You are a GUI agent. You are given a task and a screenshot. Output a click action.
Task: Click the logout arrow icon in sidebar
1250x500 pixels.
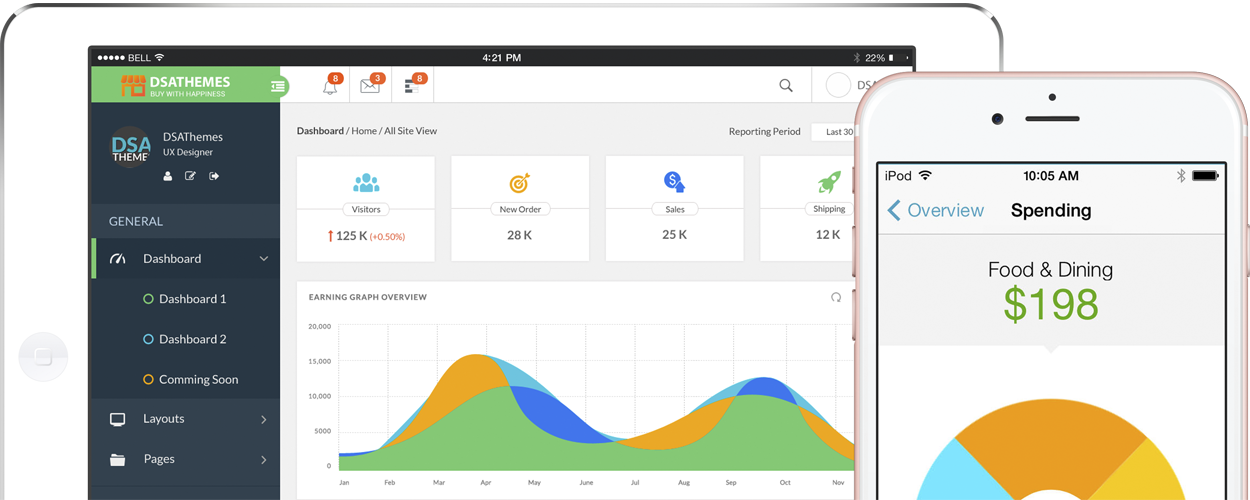click(x=214, y=176)
